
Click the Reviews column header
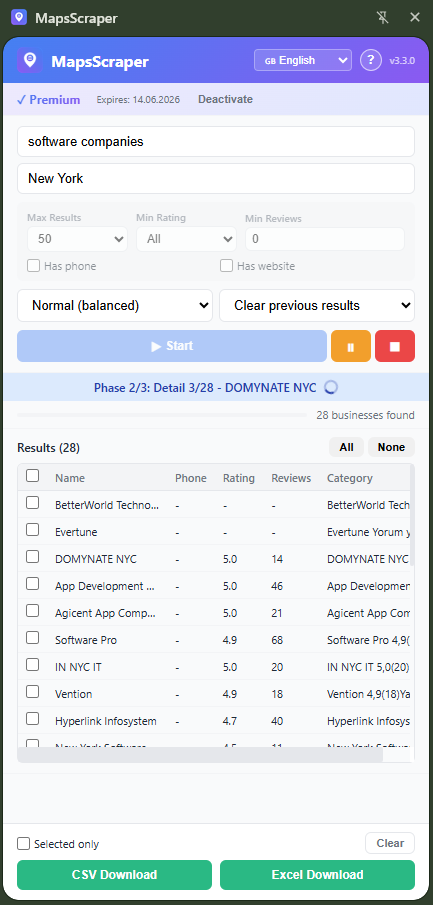pyautogui.click(x=291, y=478)
